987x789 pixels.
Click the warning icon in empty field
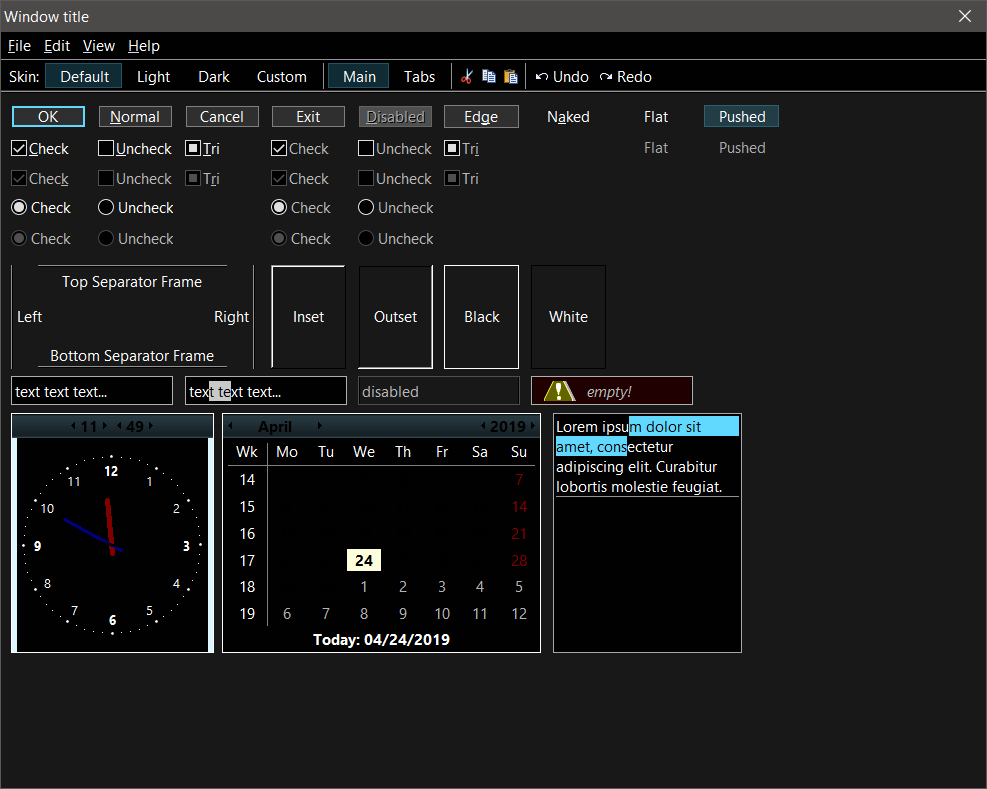559,391
